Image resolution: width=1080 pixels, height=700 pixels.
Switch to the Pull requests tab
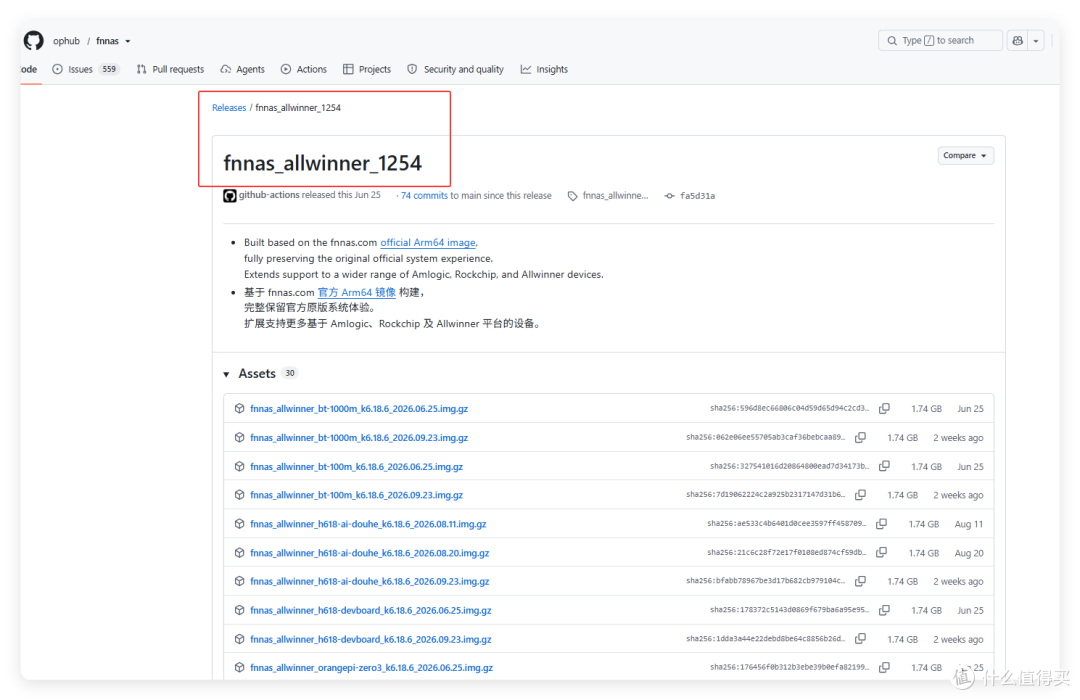[x=170, y=69]
